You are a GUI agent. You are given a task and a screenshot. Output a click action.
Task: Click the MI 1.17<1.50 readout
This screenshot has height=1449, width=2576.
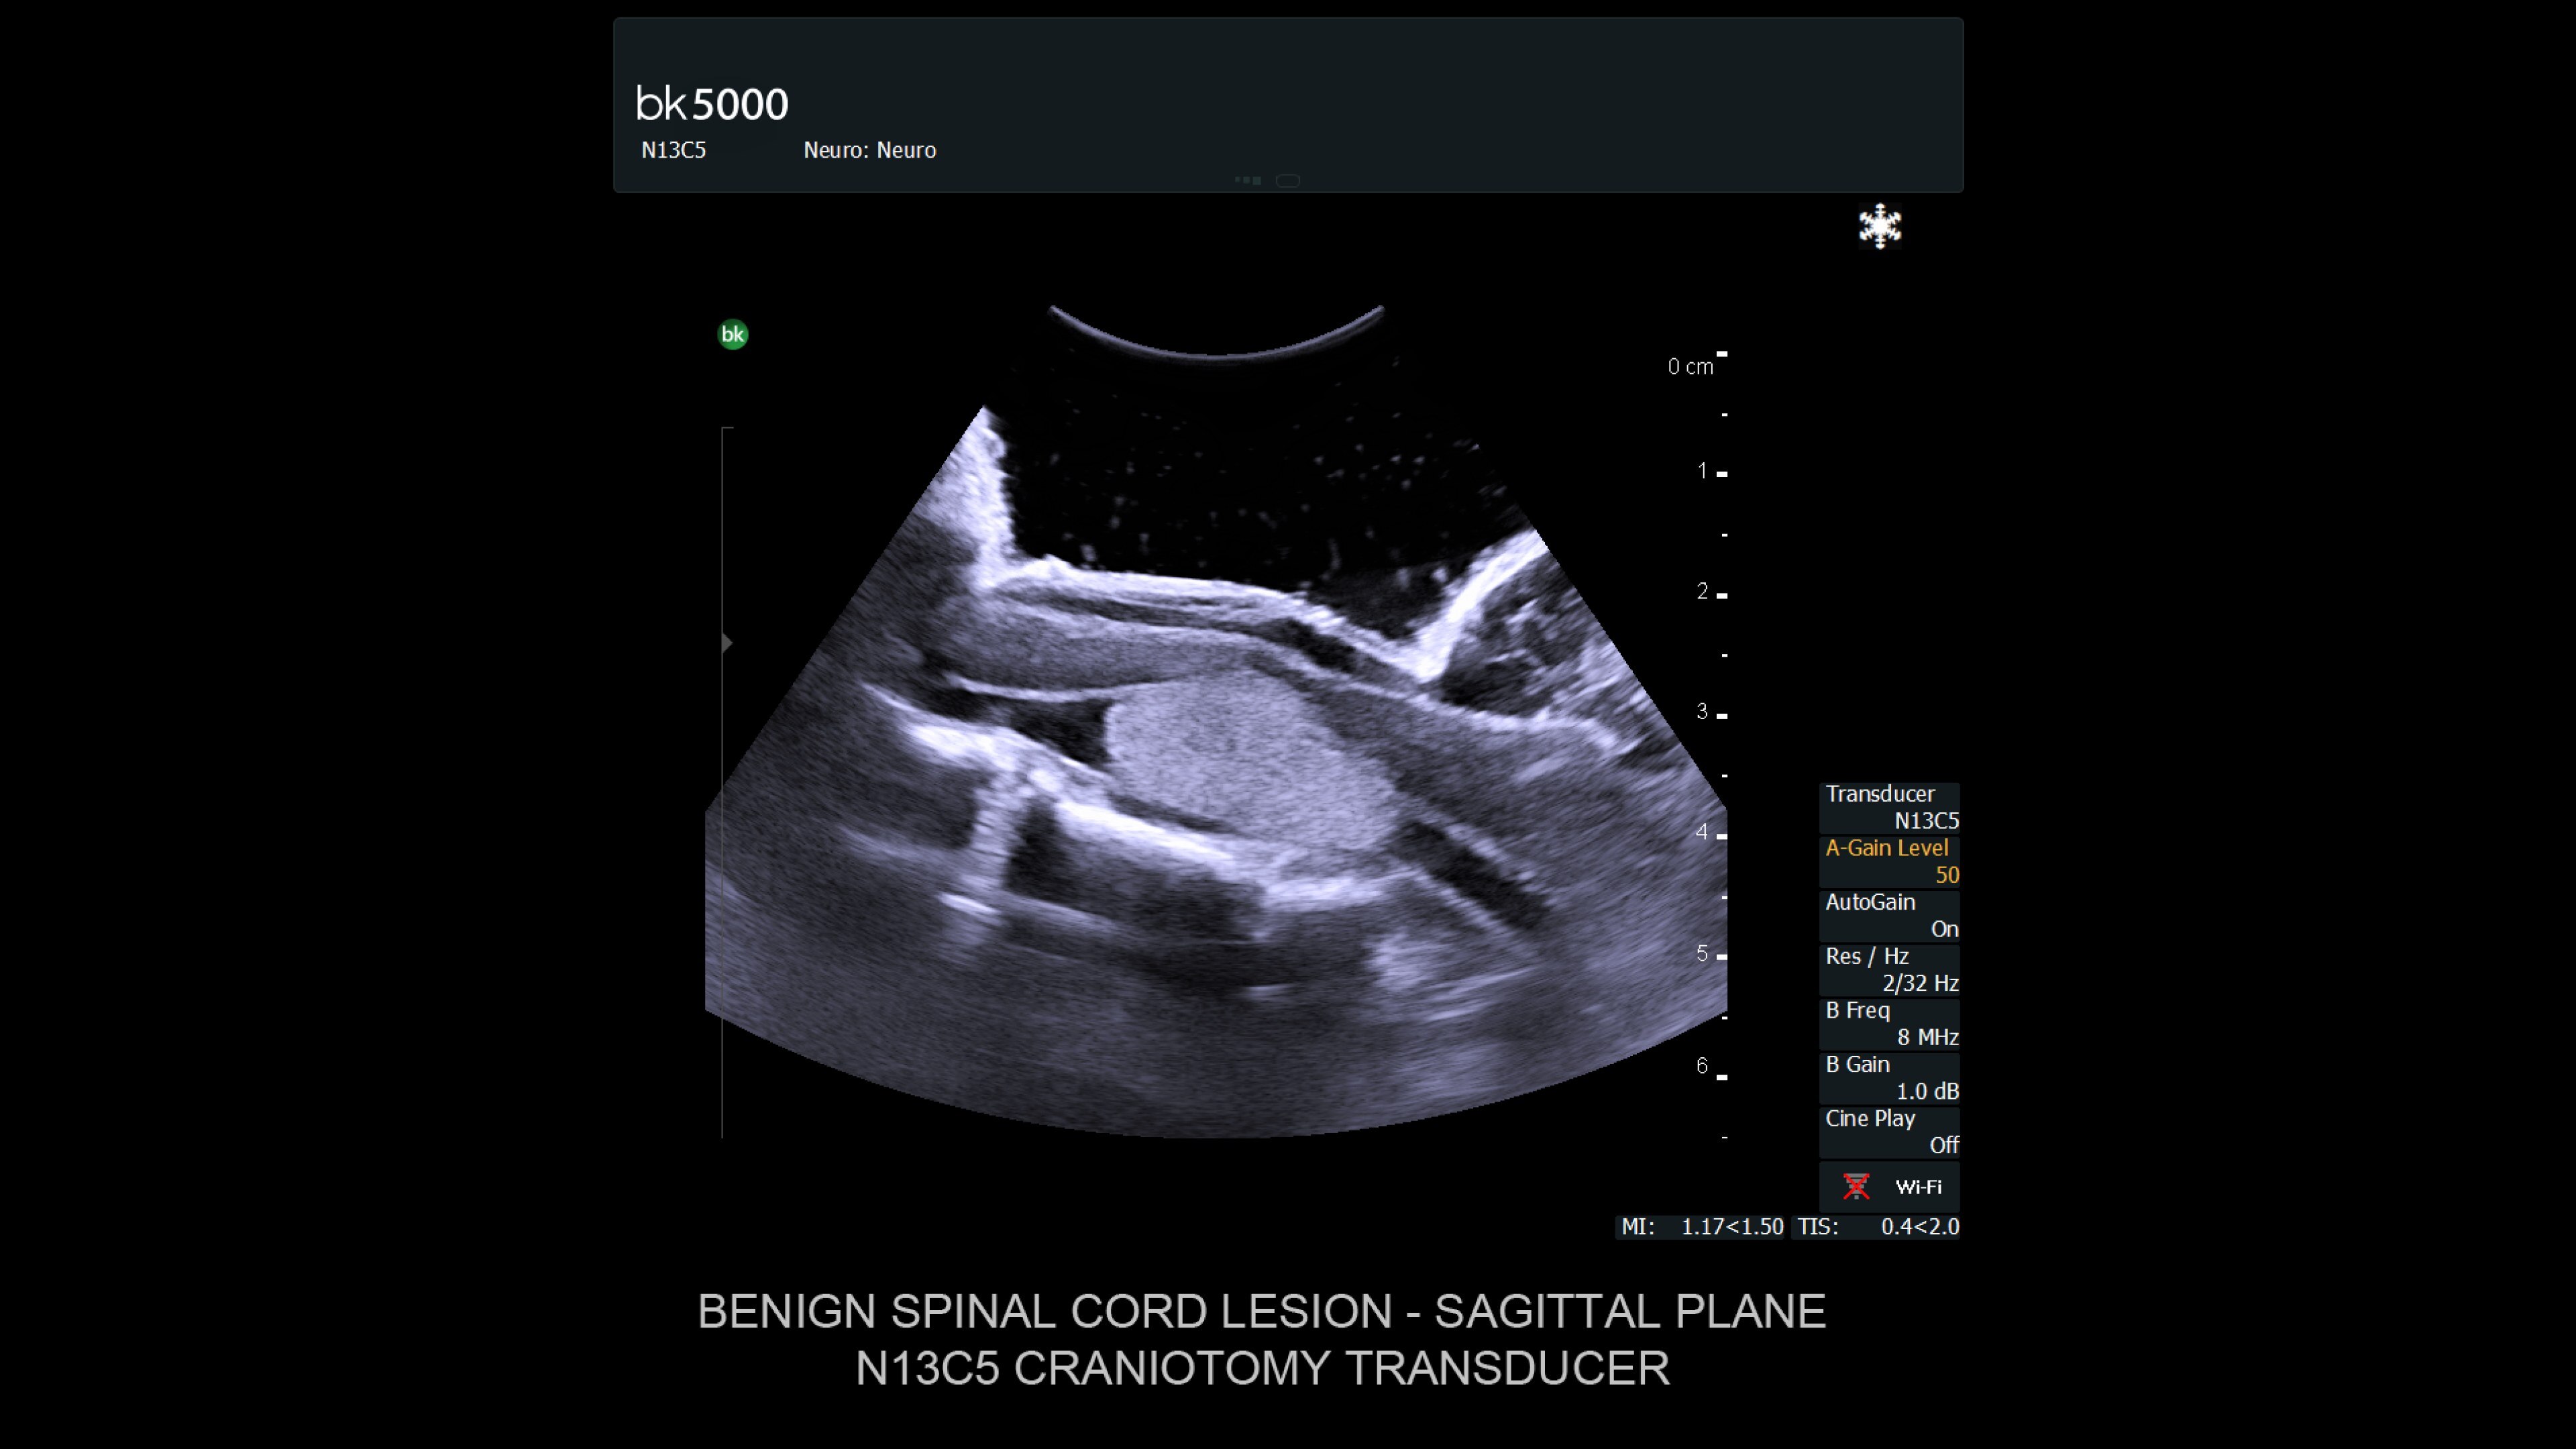1701,1227
